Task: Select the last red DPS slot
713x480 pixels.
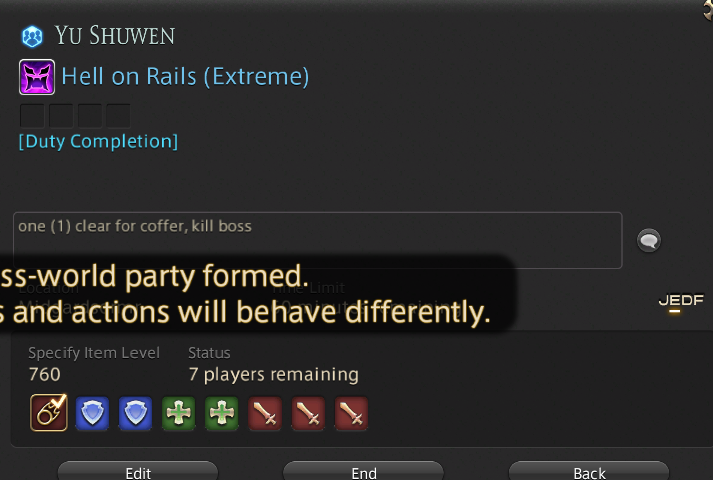Action: pos(351,413)
